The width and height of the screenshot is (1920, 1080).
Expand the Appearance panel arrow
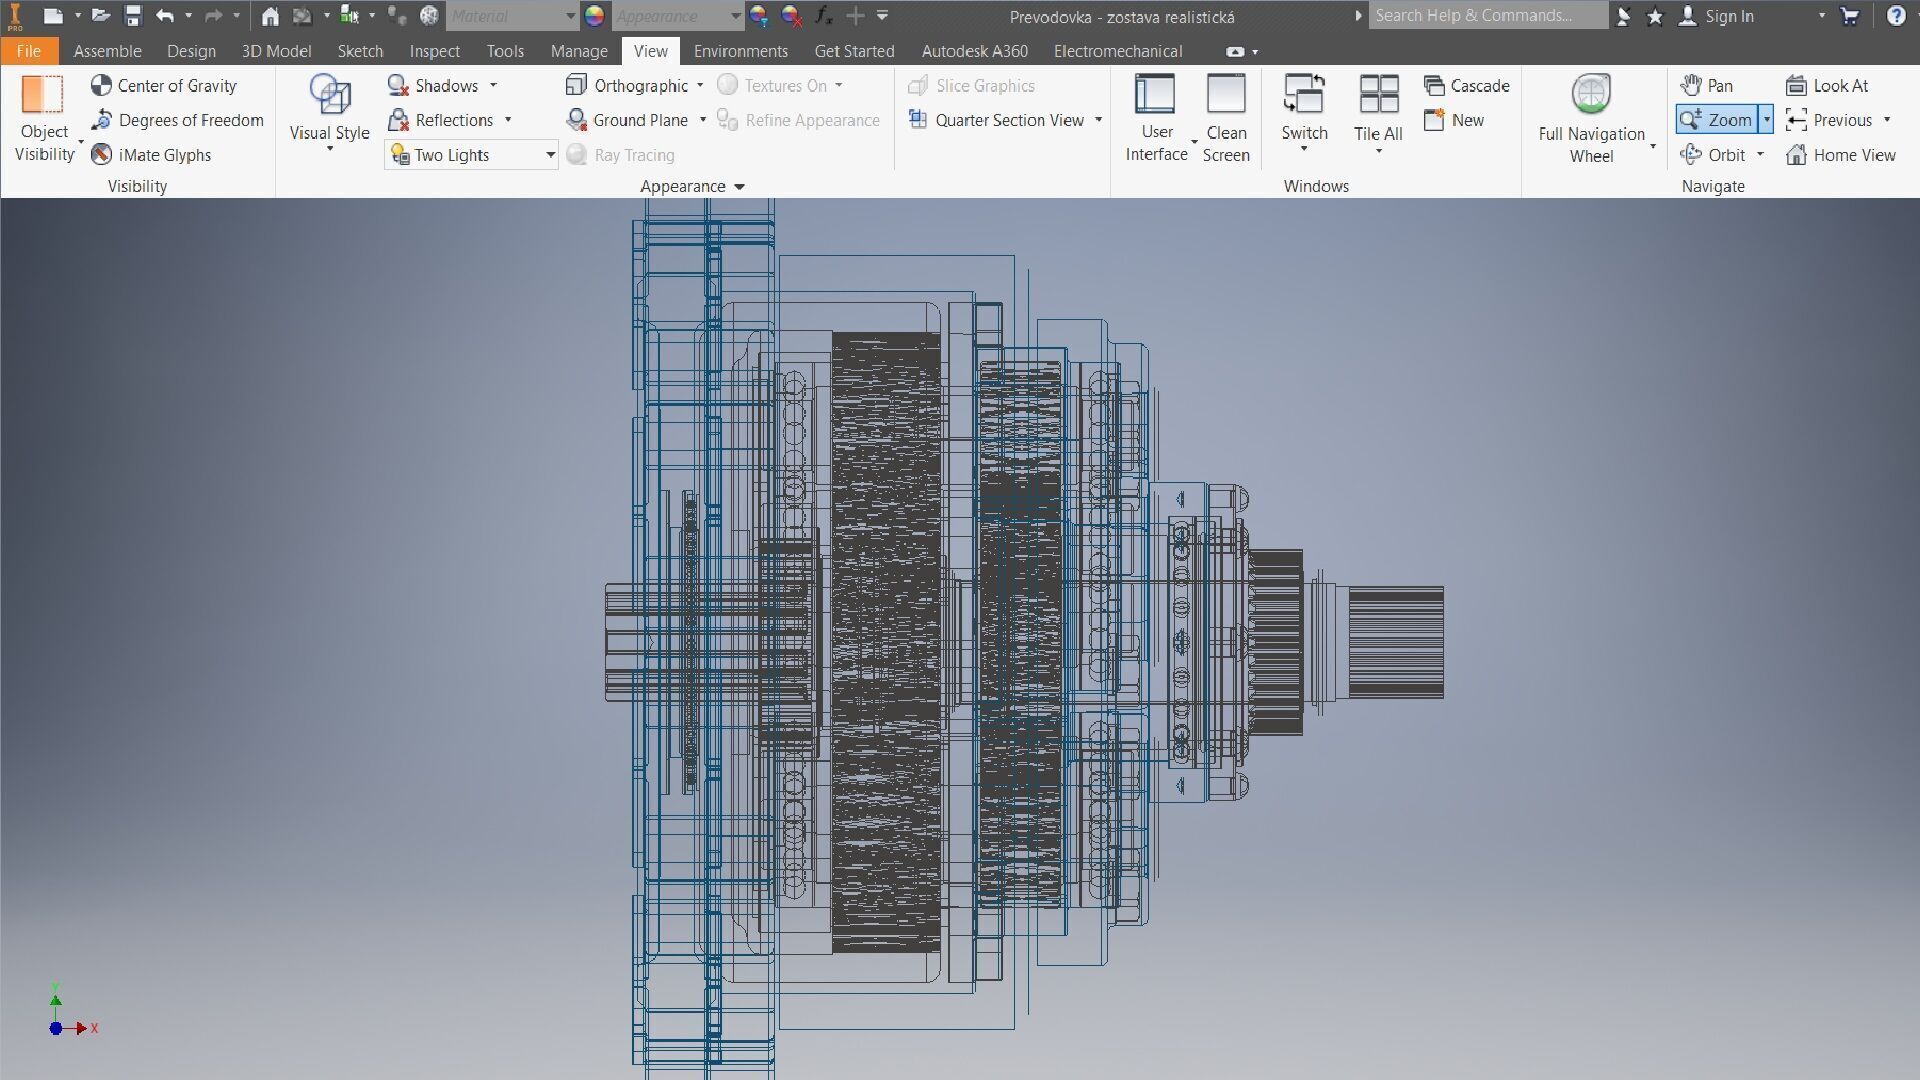[739, 187]
